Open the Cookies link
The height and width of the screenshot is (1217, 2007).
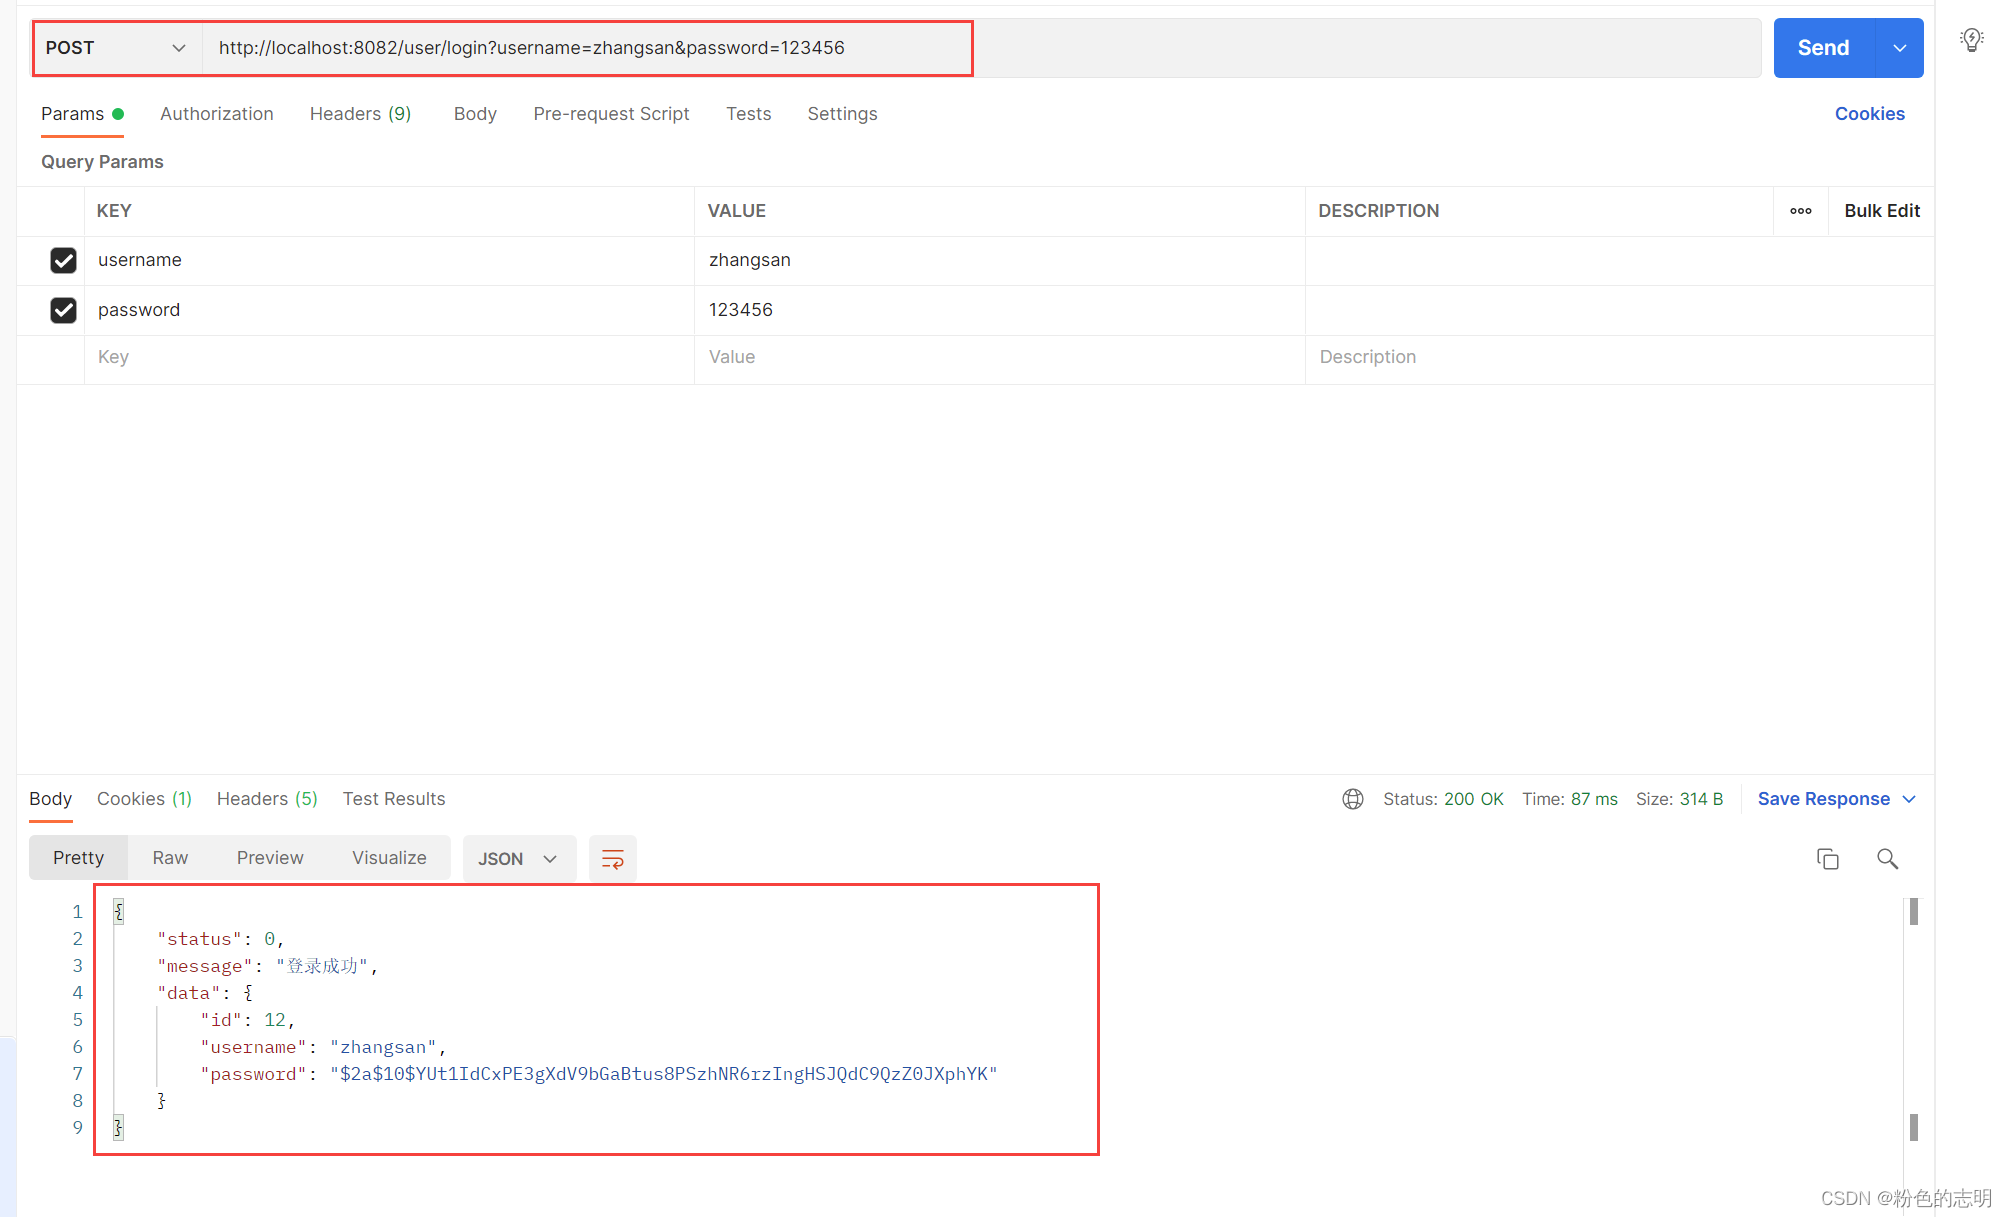1869,114
